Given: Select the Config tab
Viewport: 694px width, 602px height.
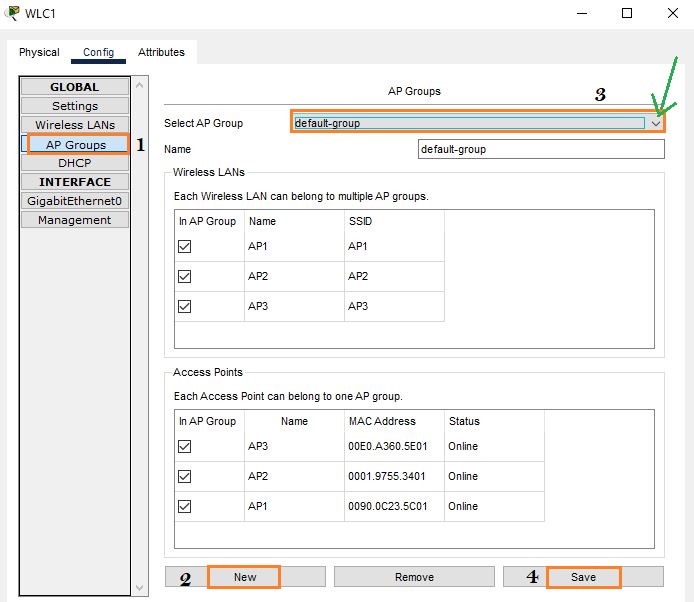Looking at the screenshot, I should 98,52.
